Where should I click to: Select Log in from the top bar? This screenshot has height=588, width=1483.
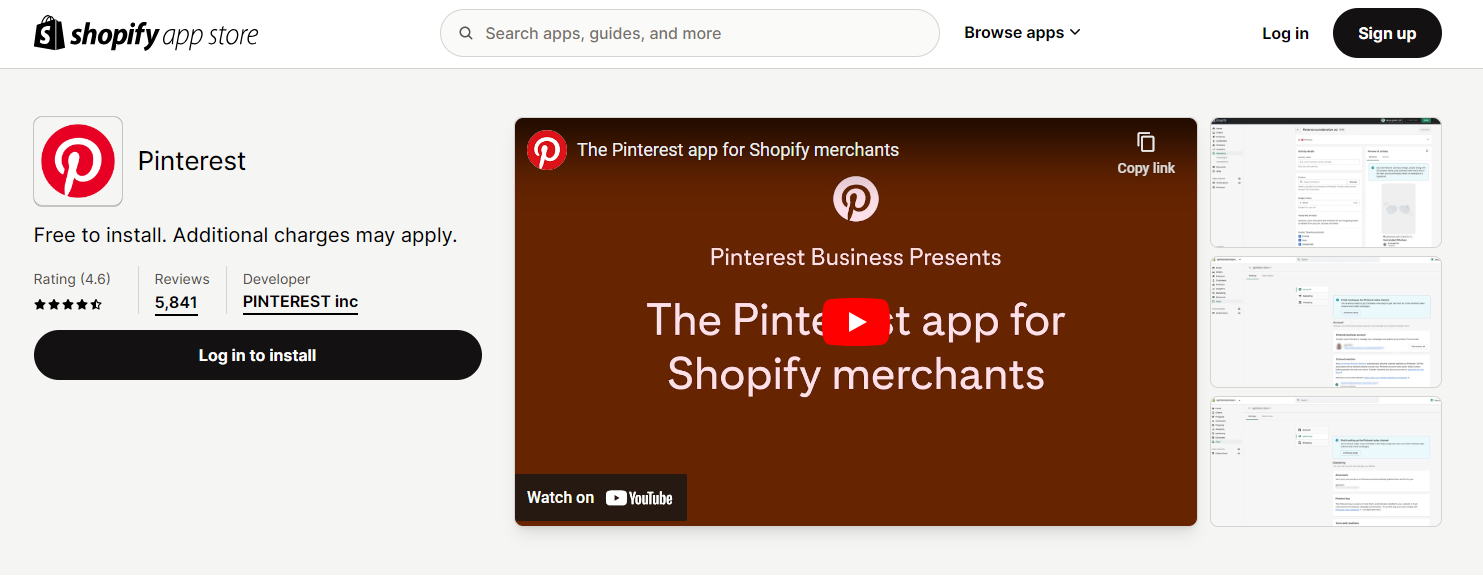(1285, 33)
